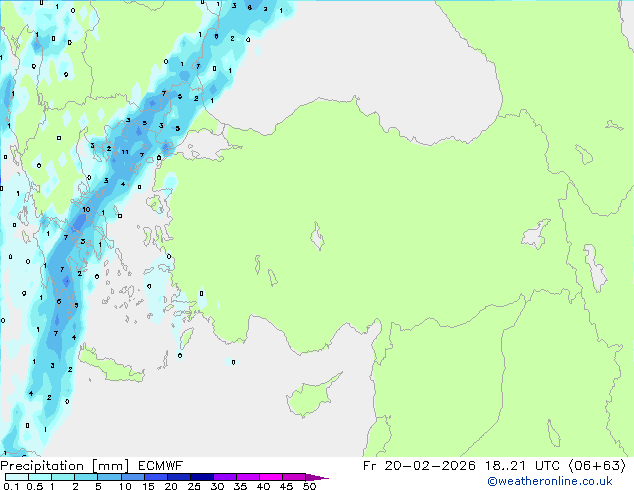This screenshot has height=490, width=634.
Task: Click the 35–40 mm magenta legend swatch
Action: pyautogui.click(x=247, y=477)
